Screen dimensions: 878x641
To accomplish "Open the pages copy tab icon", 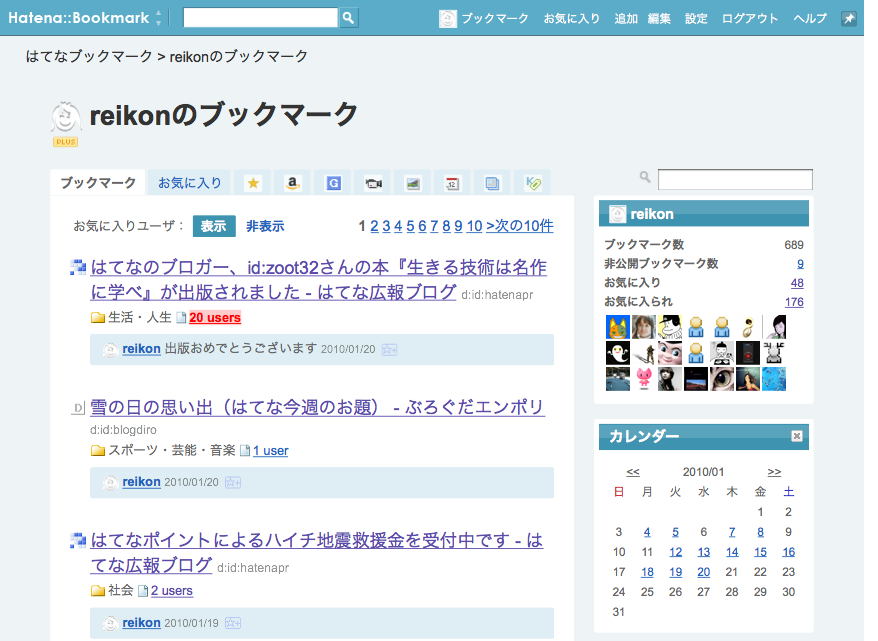I will (492, 183).
